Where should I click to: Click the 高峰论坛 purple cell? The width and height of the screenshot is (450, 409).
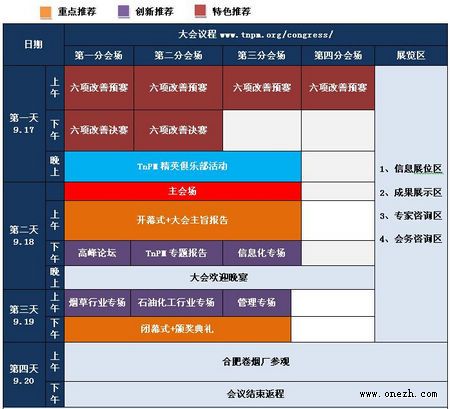click(x=97, y=253)
